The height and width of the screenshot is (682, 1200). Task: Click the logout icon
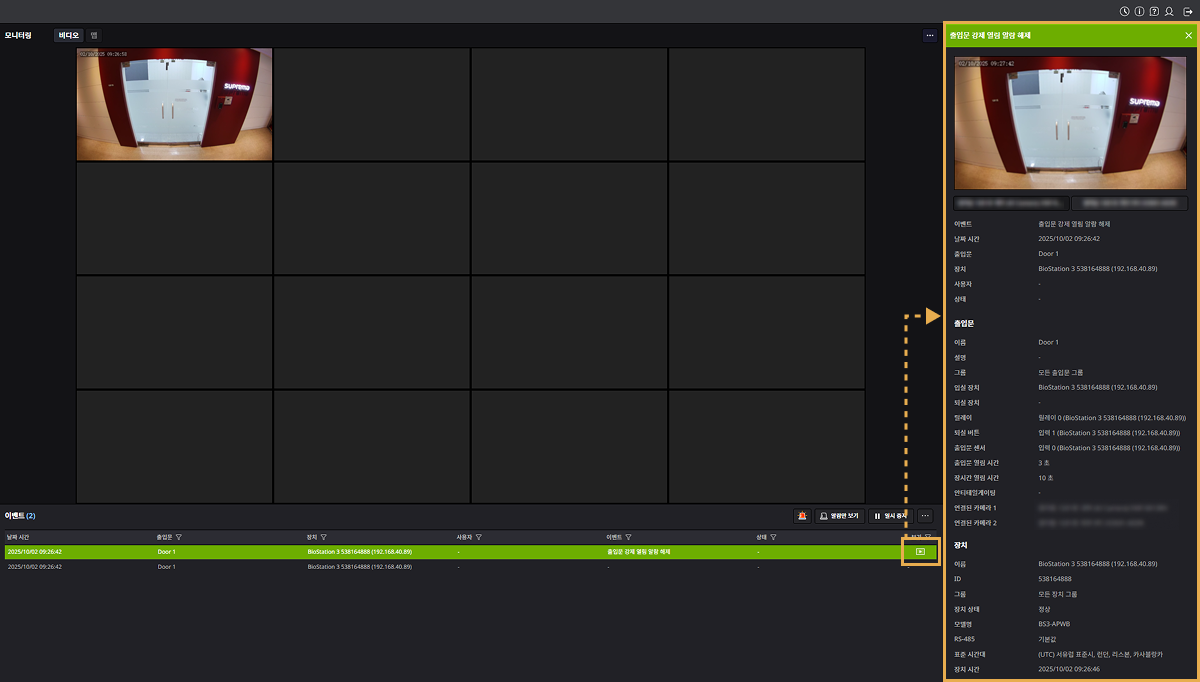point(1186,11)
